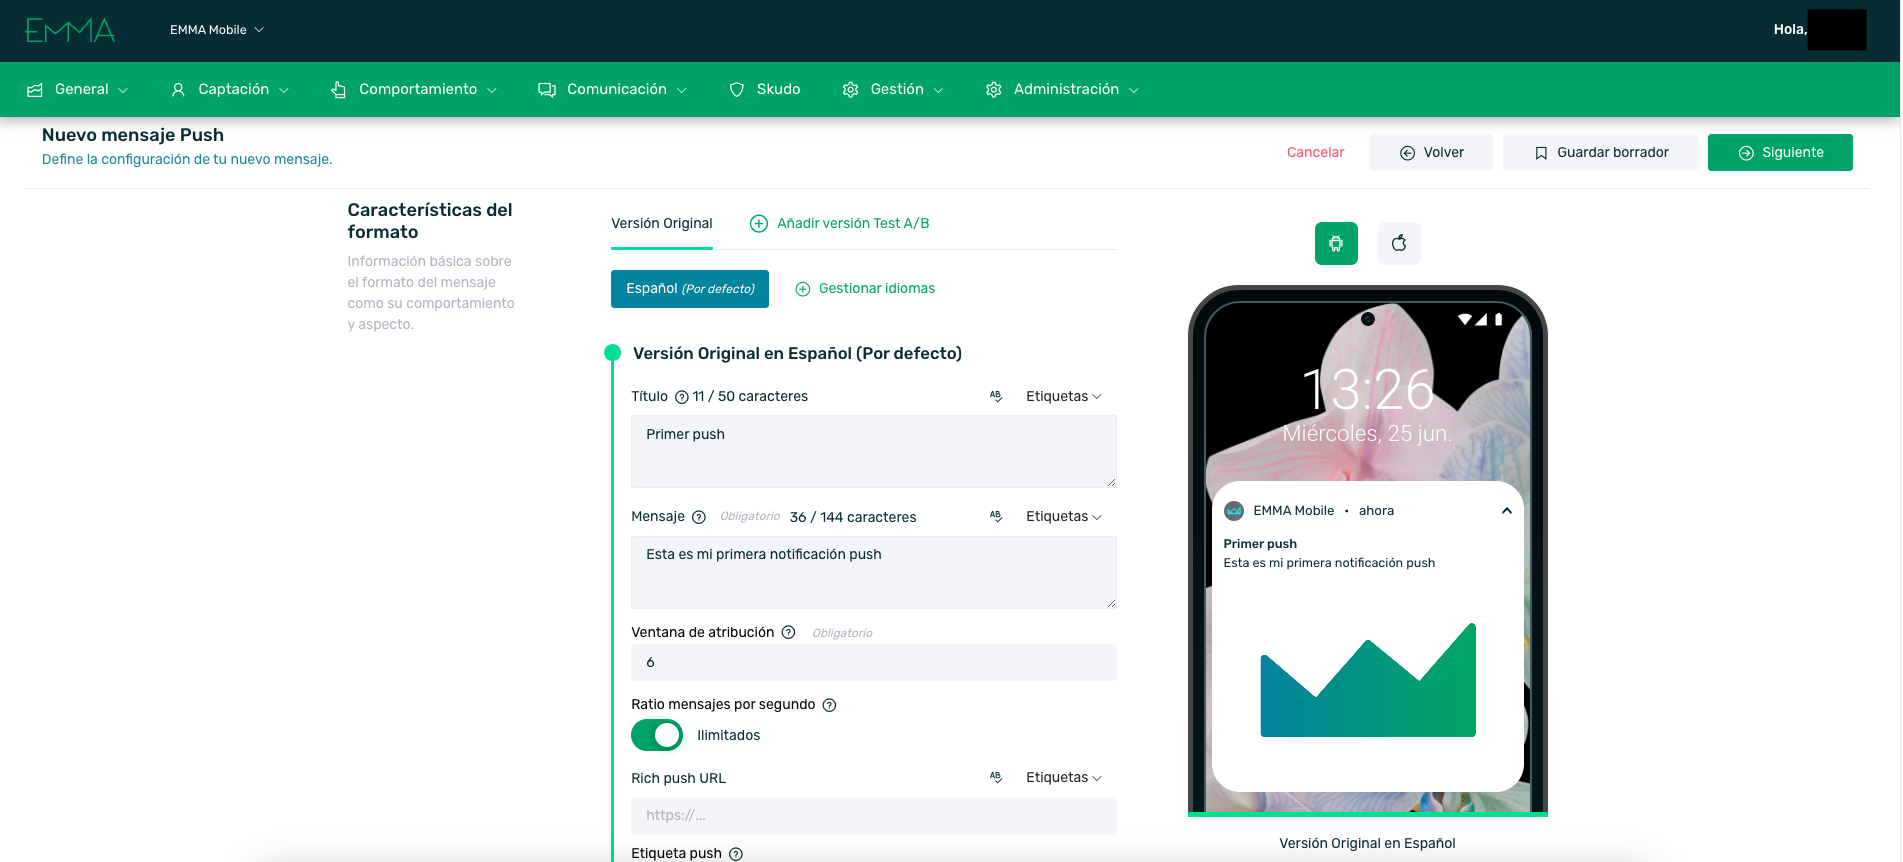Focus the Mensaje text area
Screen dimensions: 1903x862
[874, 572]
